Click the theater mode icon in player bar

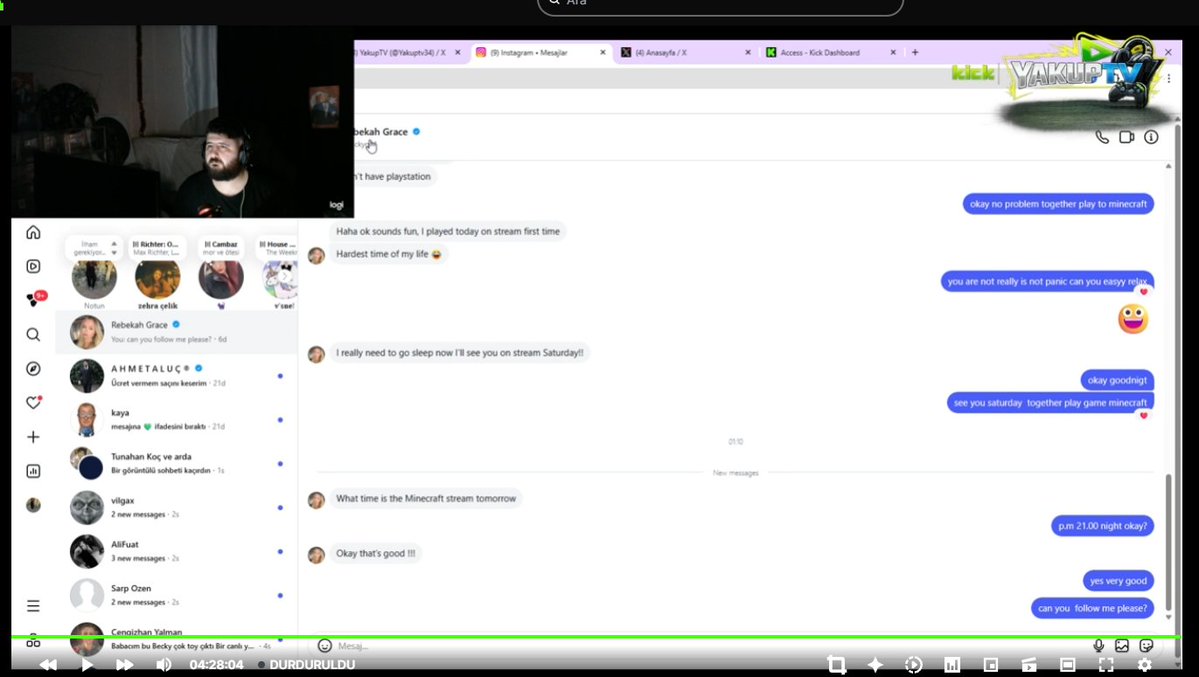(1067, 665)
